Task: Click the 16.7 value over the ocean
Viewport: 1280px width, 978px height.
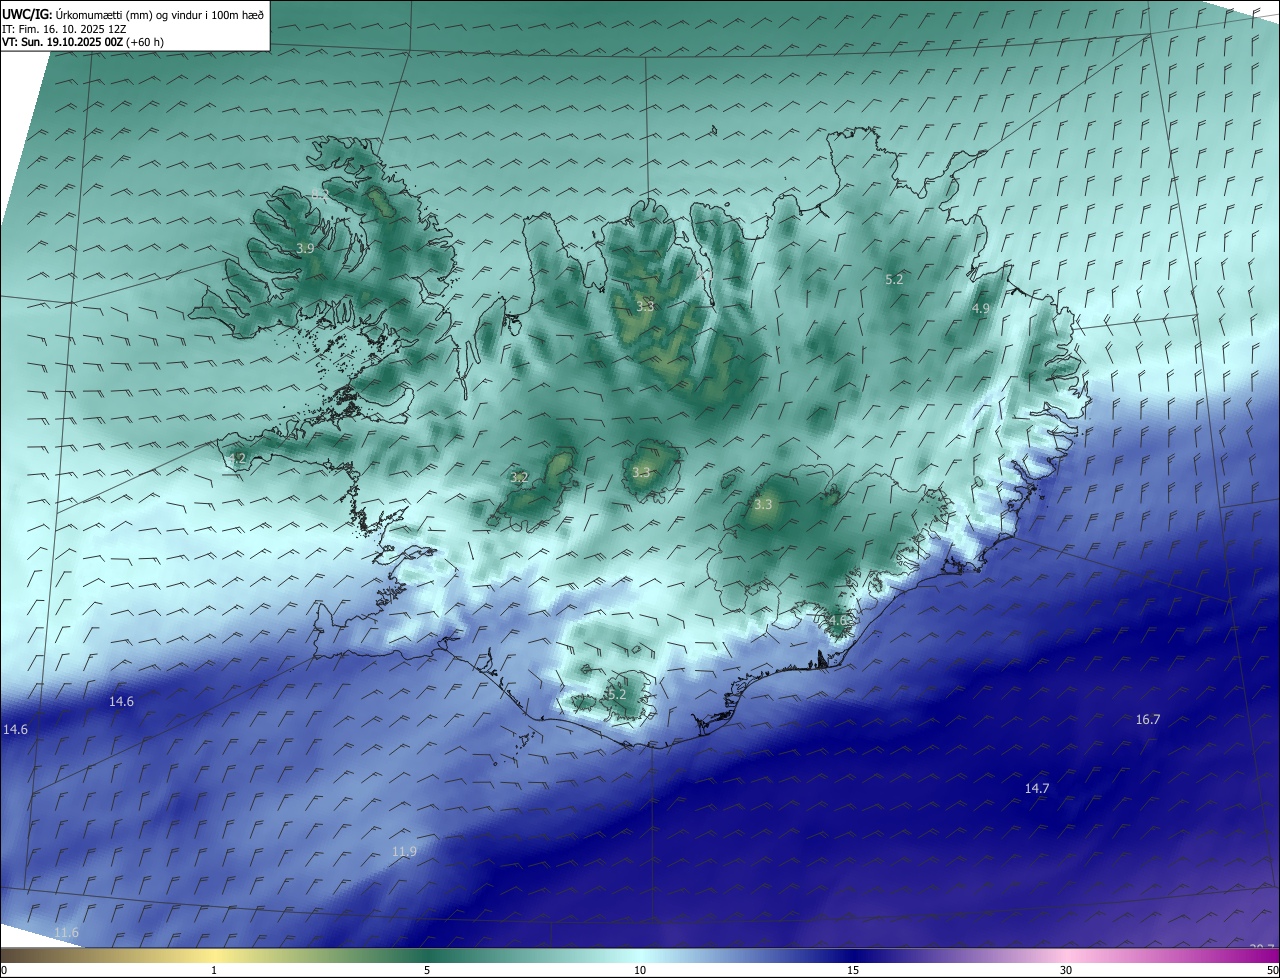Action: pyautogui.click(x=1148, y=720)
